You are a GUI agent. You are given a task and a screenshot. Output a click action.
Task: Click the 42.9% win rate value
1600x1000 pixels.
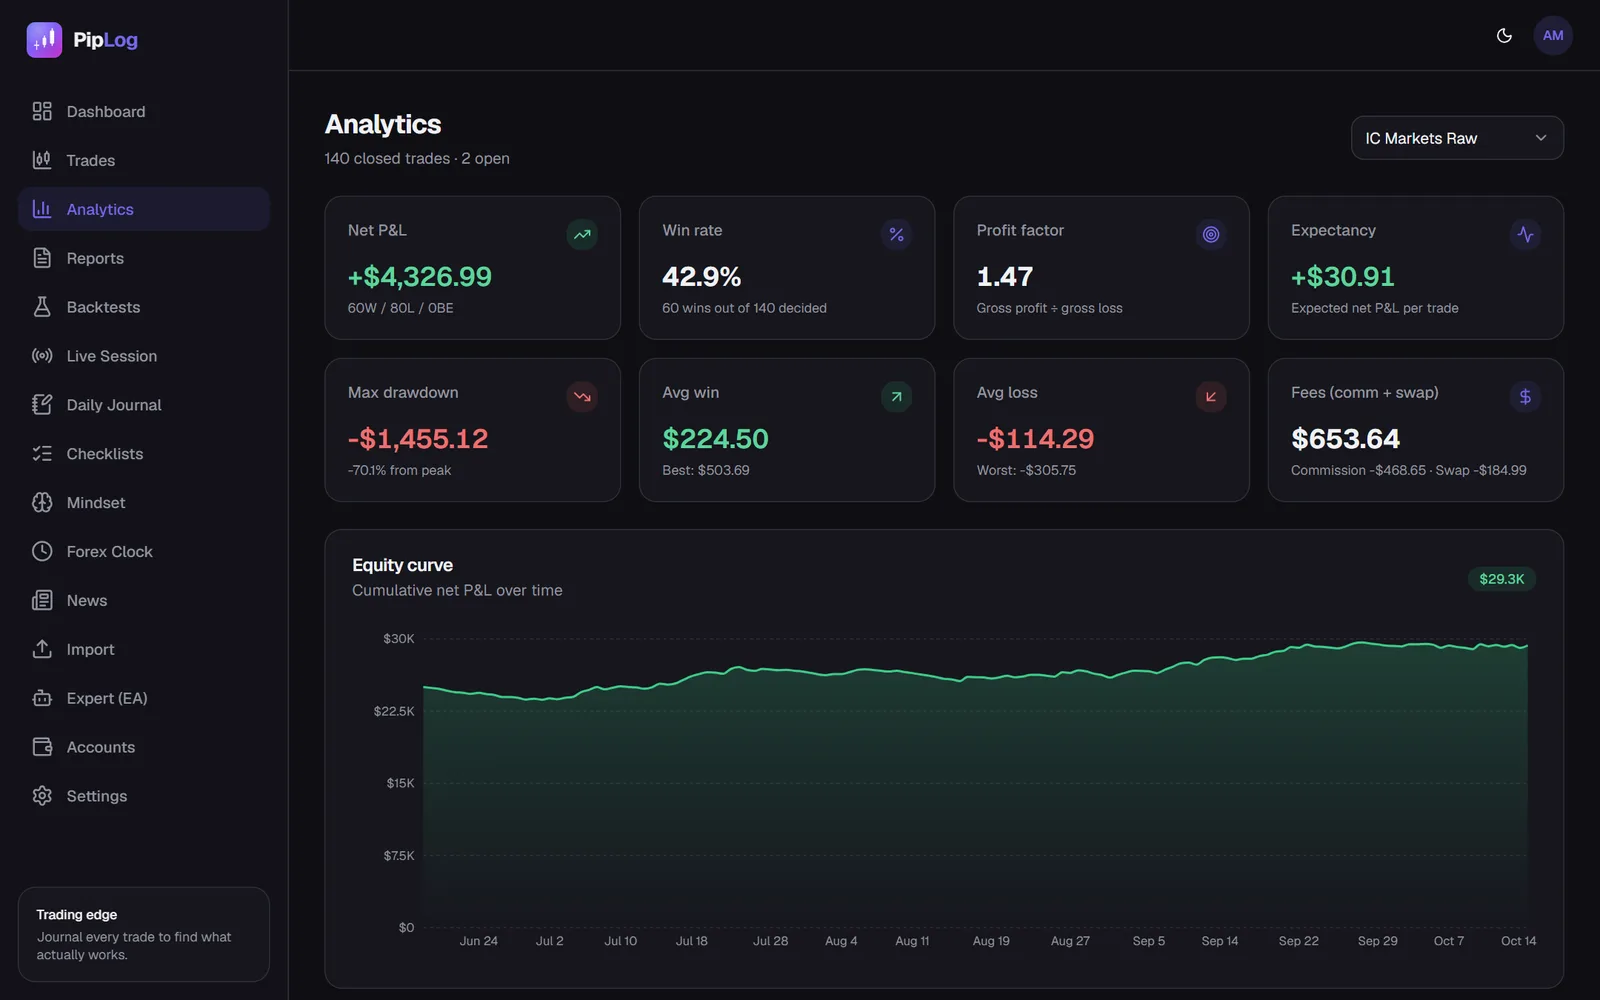point(702,277)
